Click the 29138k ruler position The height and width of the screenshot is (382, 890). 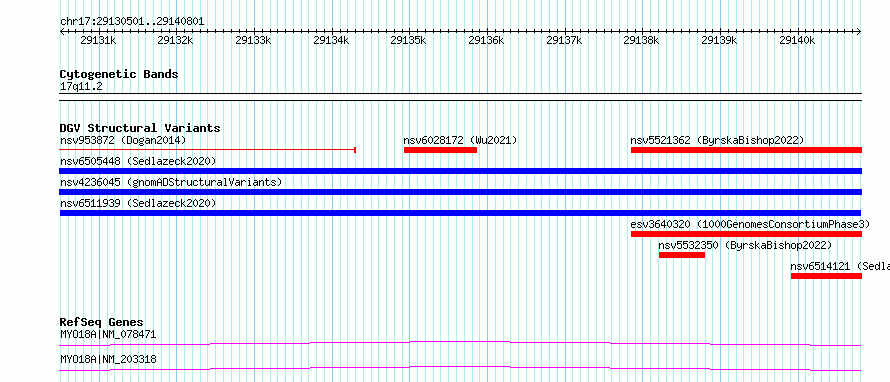click(642, 40)
